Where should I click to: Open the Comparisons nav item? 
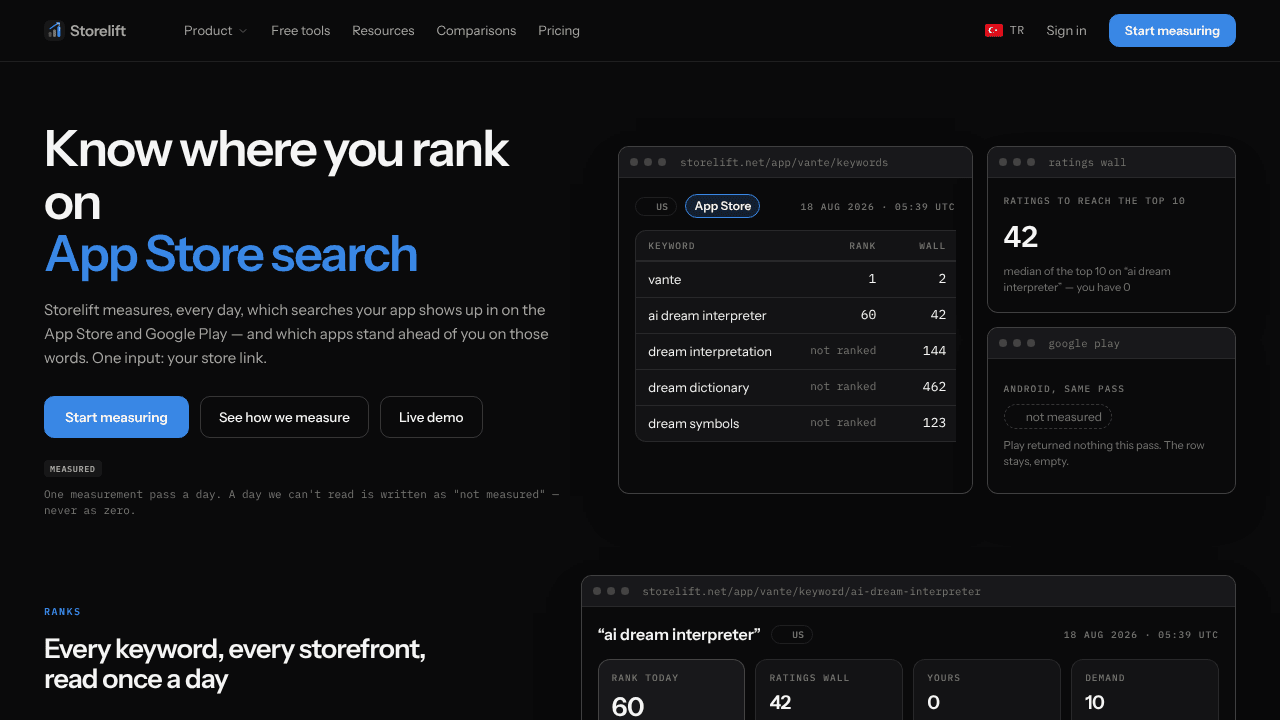(x=476, y=31)
